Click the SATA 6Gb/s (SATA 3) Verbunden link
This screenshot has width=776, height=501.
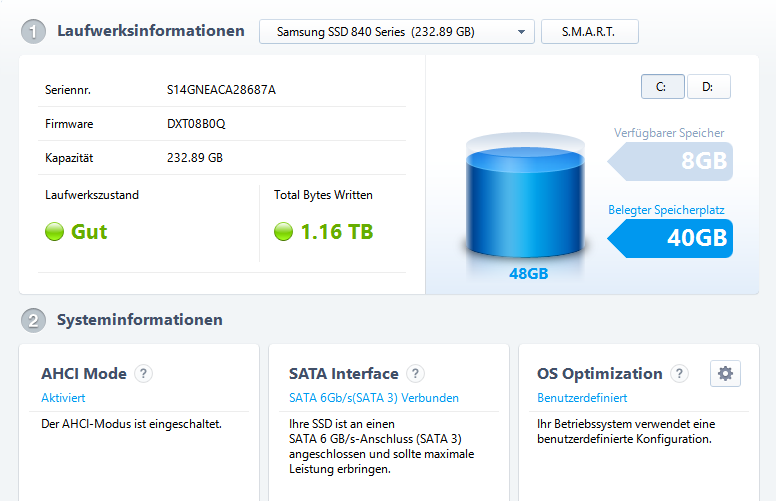click(x=373, y=398)
